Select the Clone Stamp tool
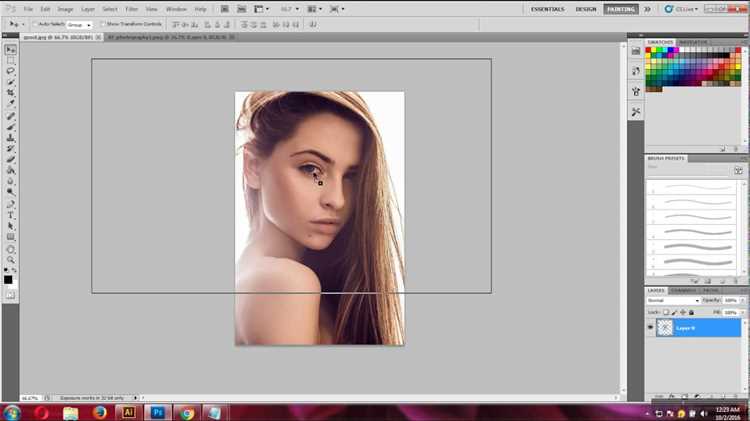Screen dimensions: 750x421 tap(11, 138)
